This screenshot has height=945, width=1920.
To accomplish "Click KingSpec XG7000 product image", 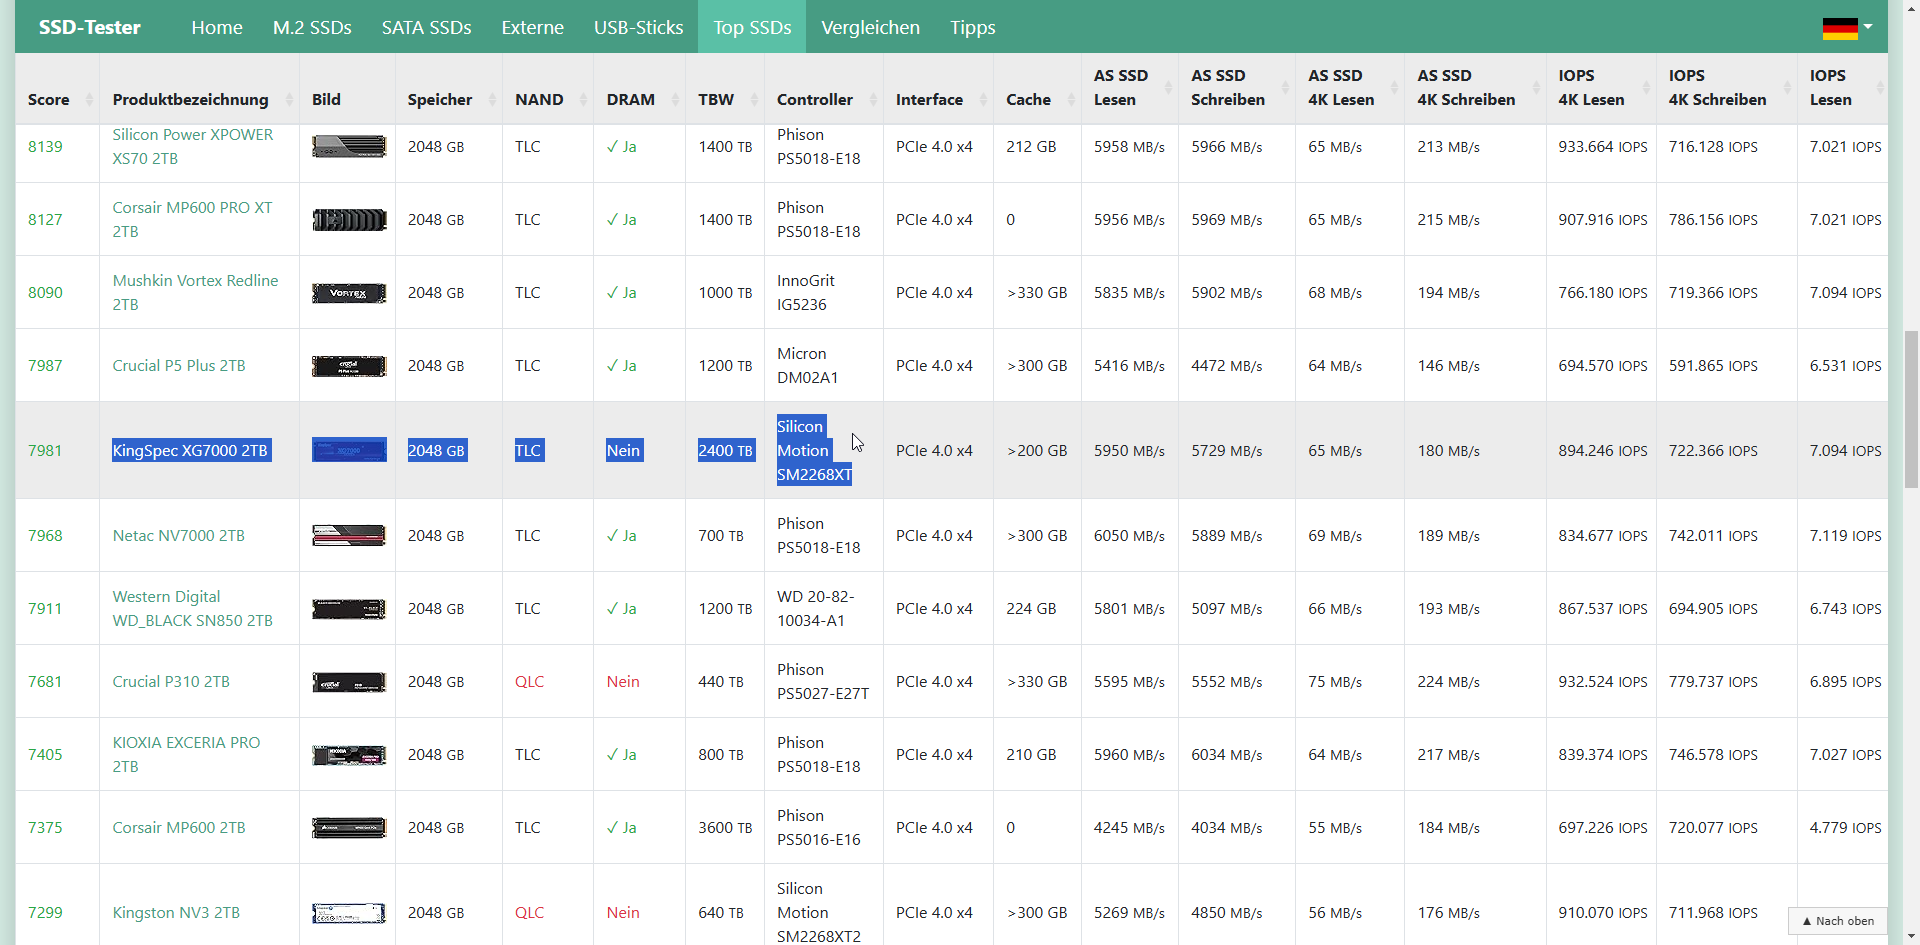I will pyautogui.click(x=349, y=450).
